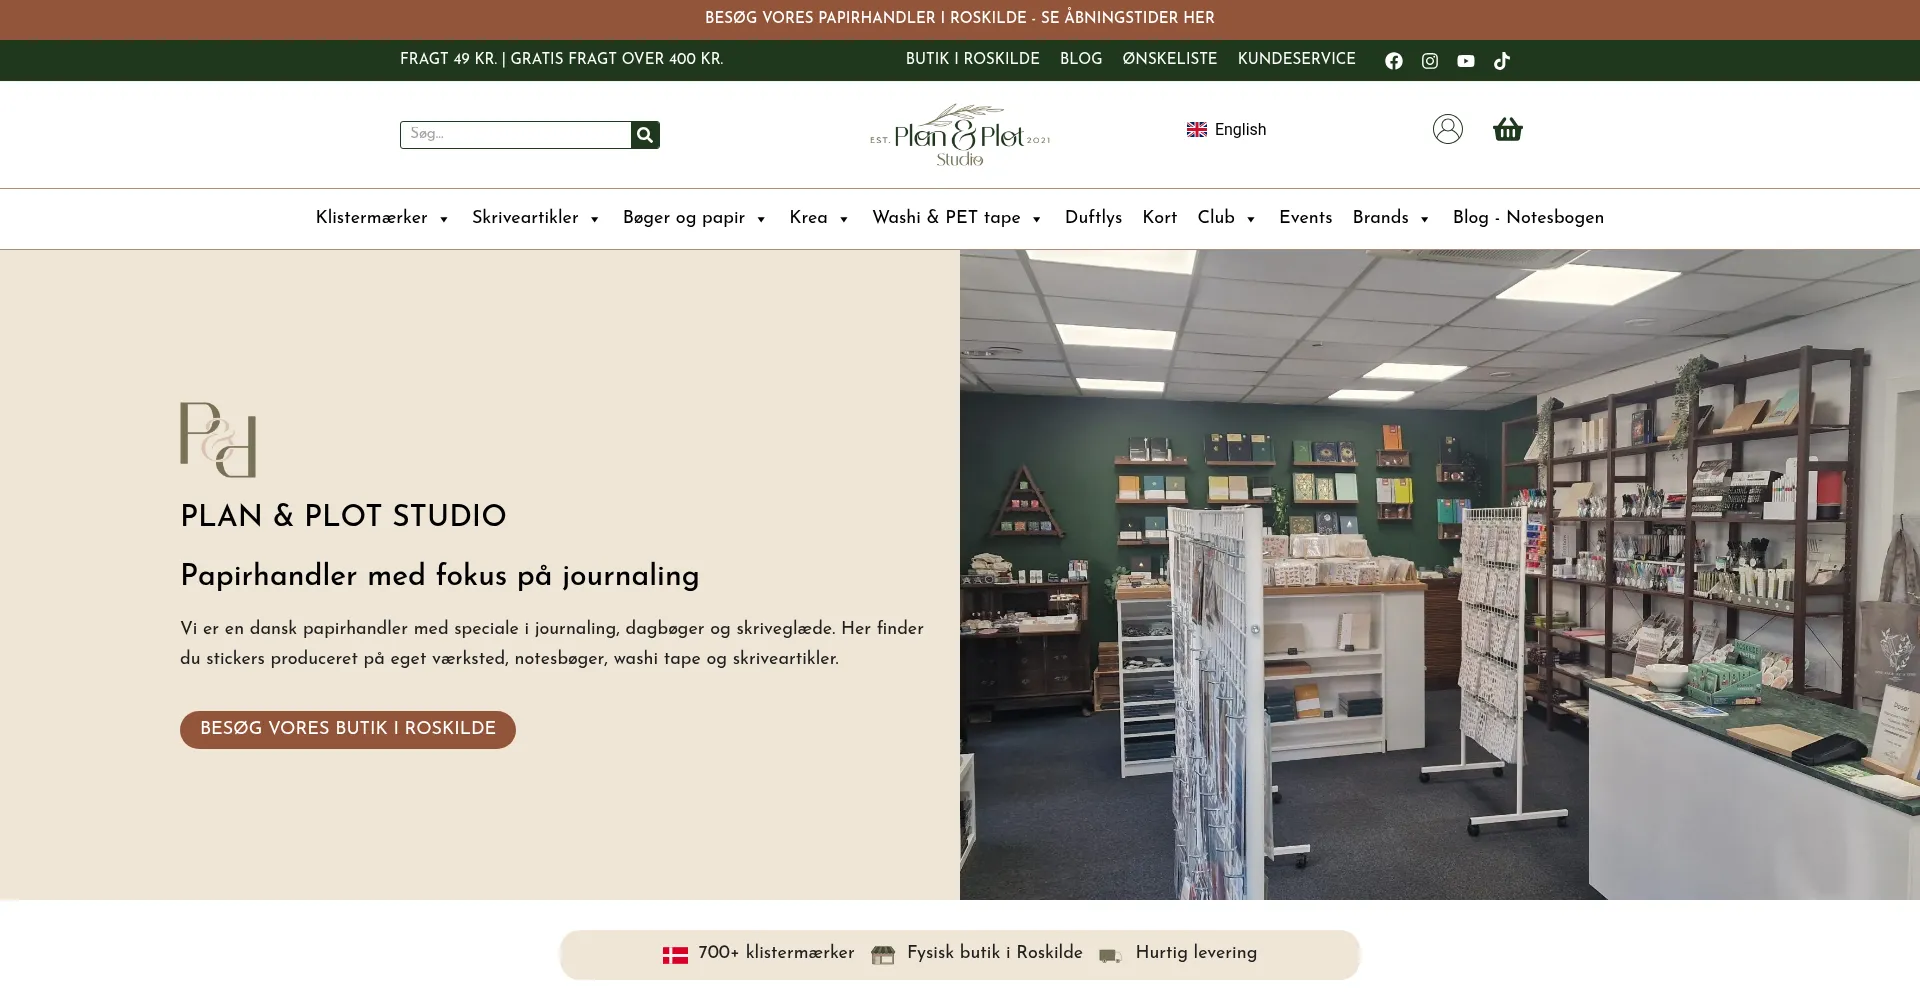This screenshot has width=1920, height=993.
Task: Open the YouTube social icon
Action: (x=1466, y=61)
